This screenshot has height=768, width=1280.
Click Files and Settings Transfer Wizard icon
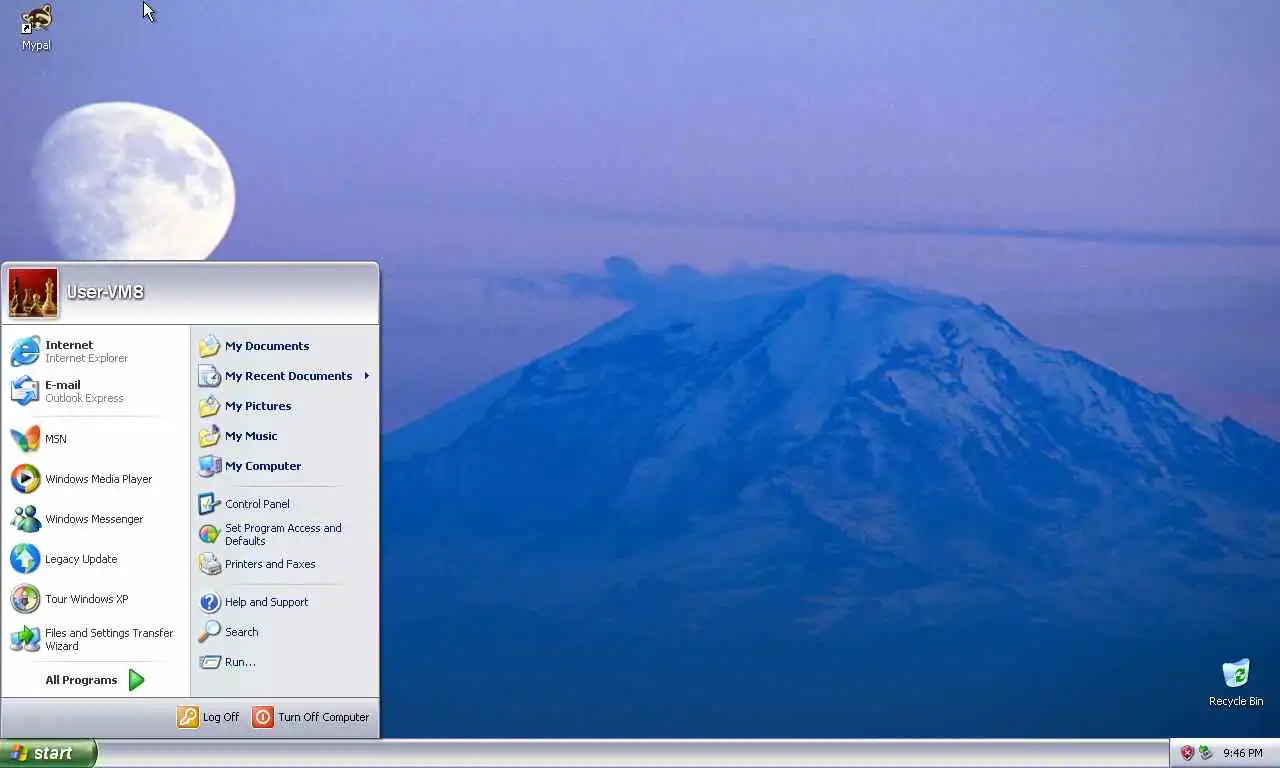click(25, 639)
